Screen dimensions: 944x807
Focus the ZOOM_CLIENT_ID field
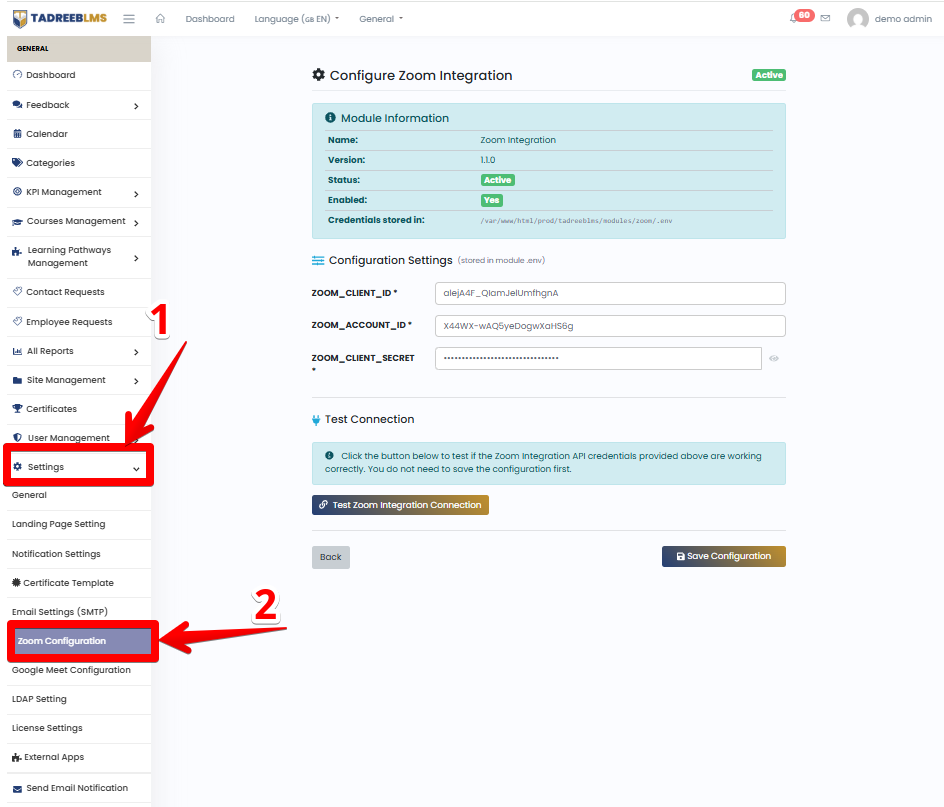pos(610,293)
